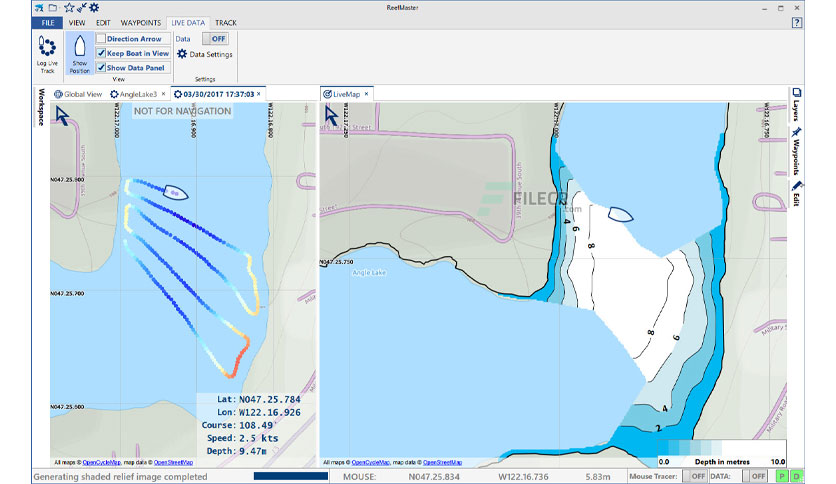Click the Log Live Track icon
Screen dimensions: 836x484
click(47, 47)
